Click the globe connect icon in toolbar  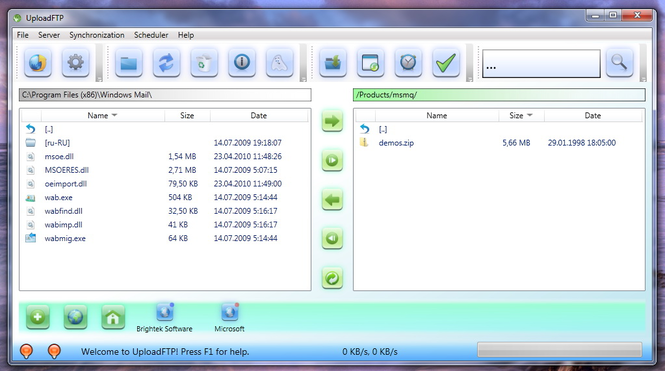38,63
